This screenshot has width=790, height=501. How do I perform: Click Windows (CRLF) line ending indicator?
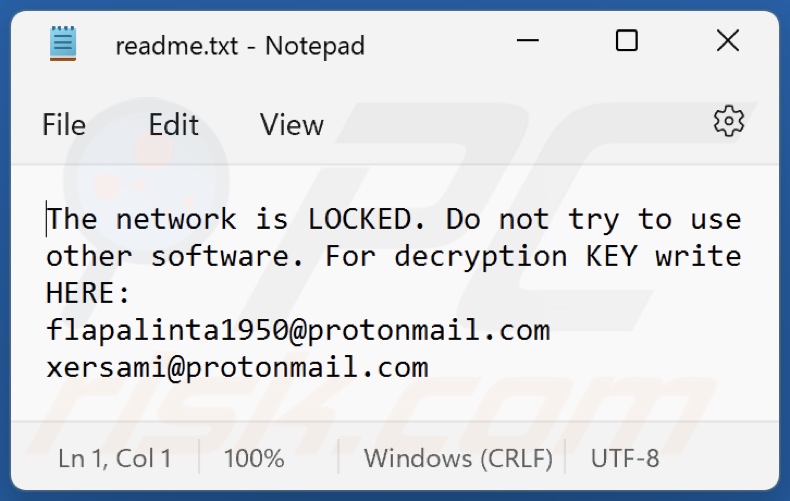(x=458, y=459)
